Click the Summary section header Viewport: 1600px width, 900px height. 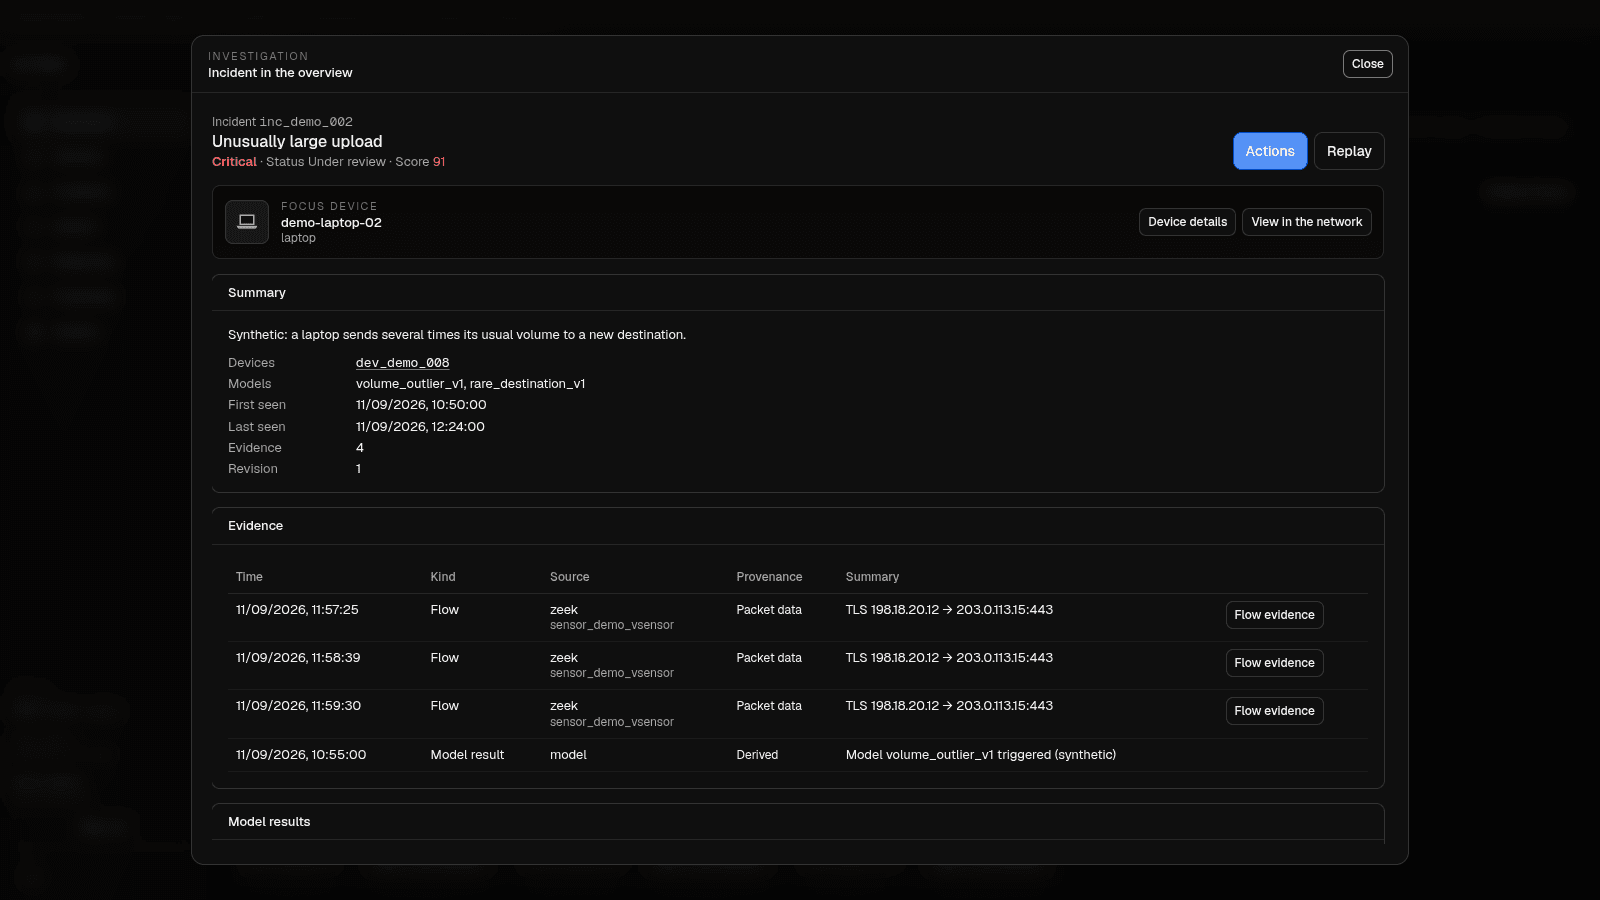pos(257,293)
